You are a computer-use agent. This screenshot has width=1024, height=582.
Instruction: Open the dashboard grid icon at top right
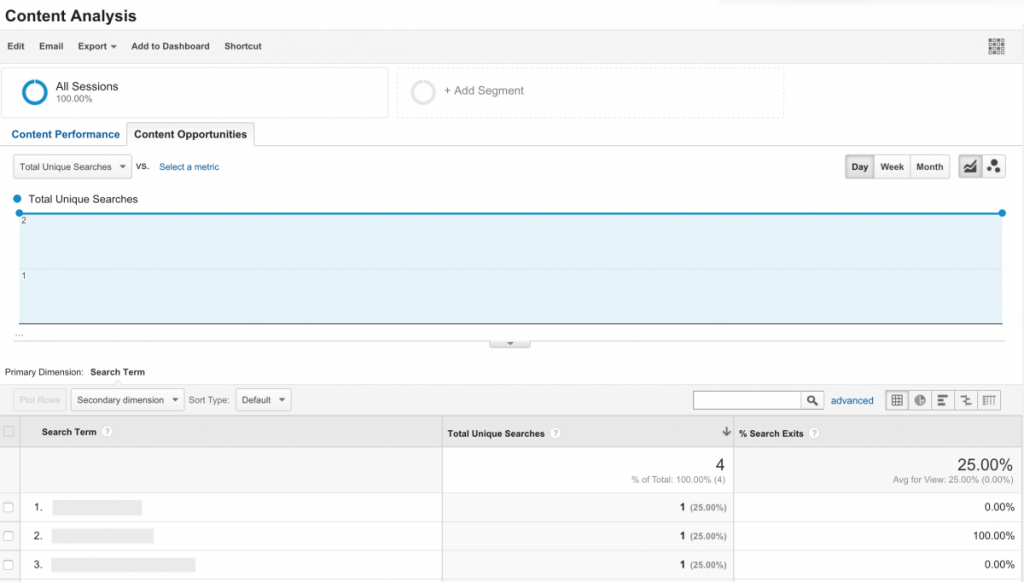point(996,46)
